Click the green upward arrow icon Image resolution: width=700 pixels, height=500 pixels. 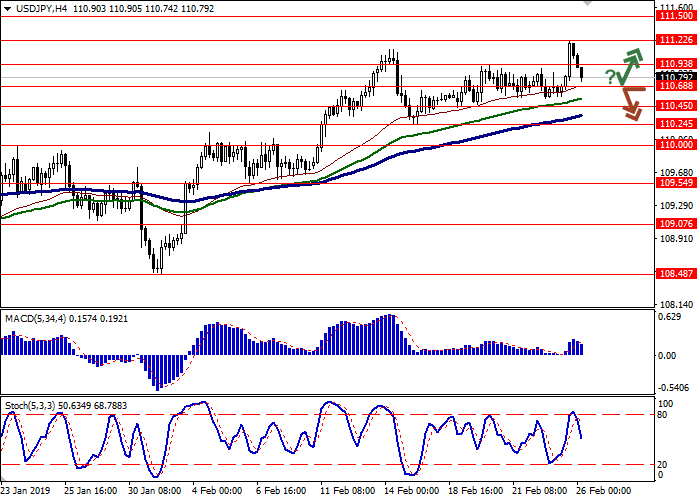(x=628, y=66)
